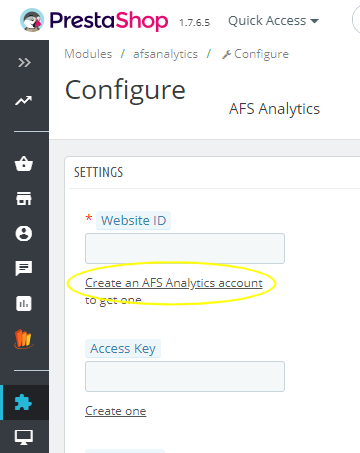Open Customer Service chat bubble icon
The height and width of the screenshot is (453, 360).
click(x=24, y=268)
